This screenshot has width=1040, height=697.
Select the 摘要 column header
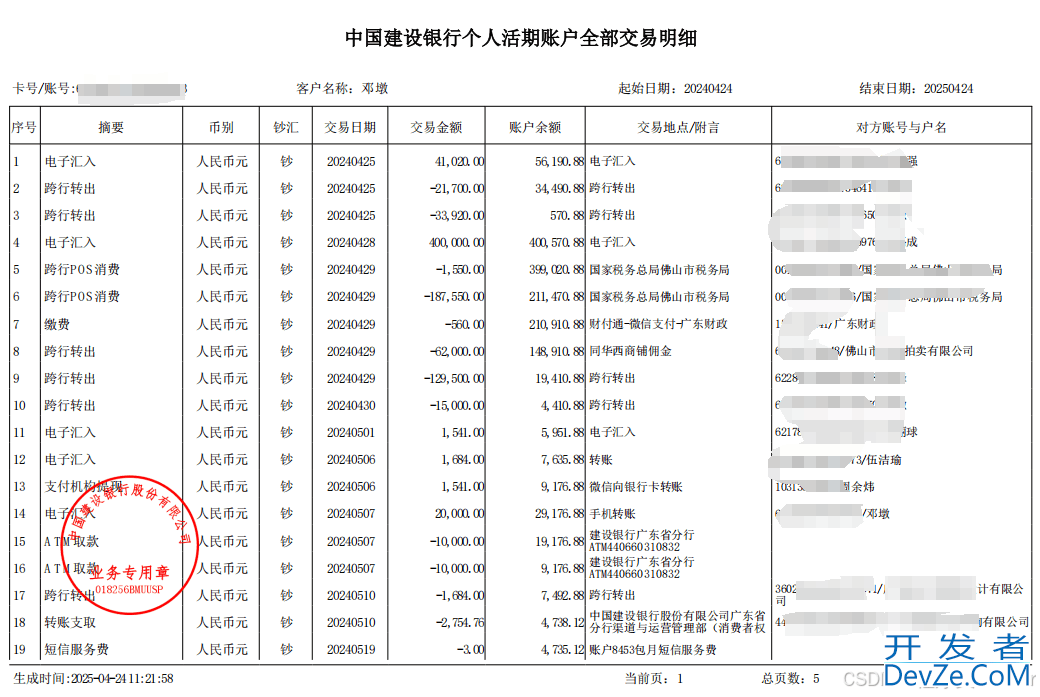pos(111,127)
